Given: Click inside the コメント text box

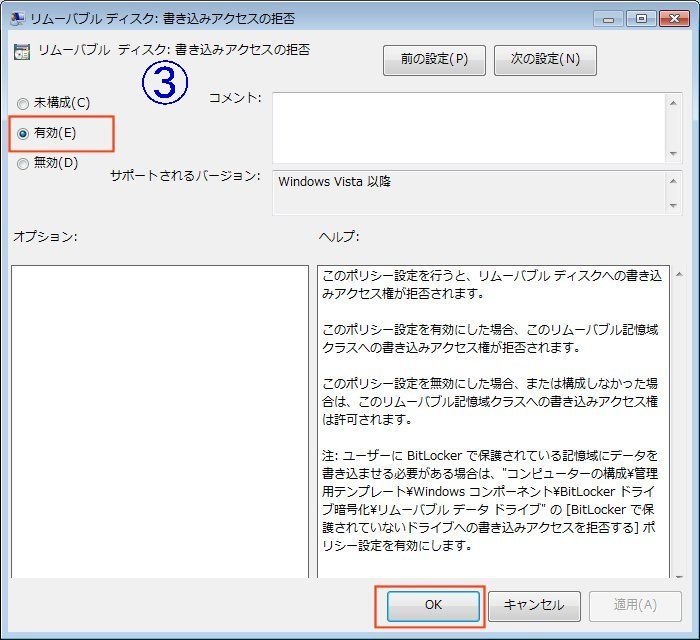Looking at the screenshot, I should click(469, 128).
